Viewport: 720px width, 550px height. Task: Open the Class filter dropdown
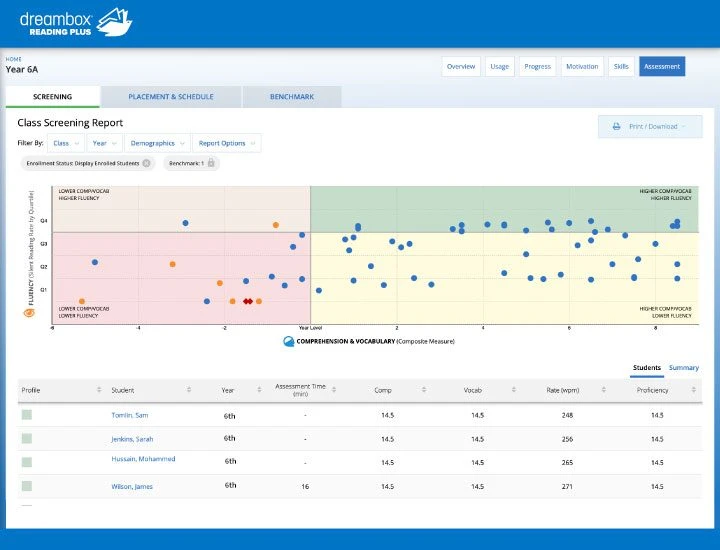pyautogui.click(x=66, y=143)
